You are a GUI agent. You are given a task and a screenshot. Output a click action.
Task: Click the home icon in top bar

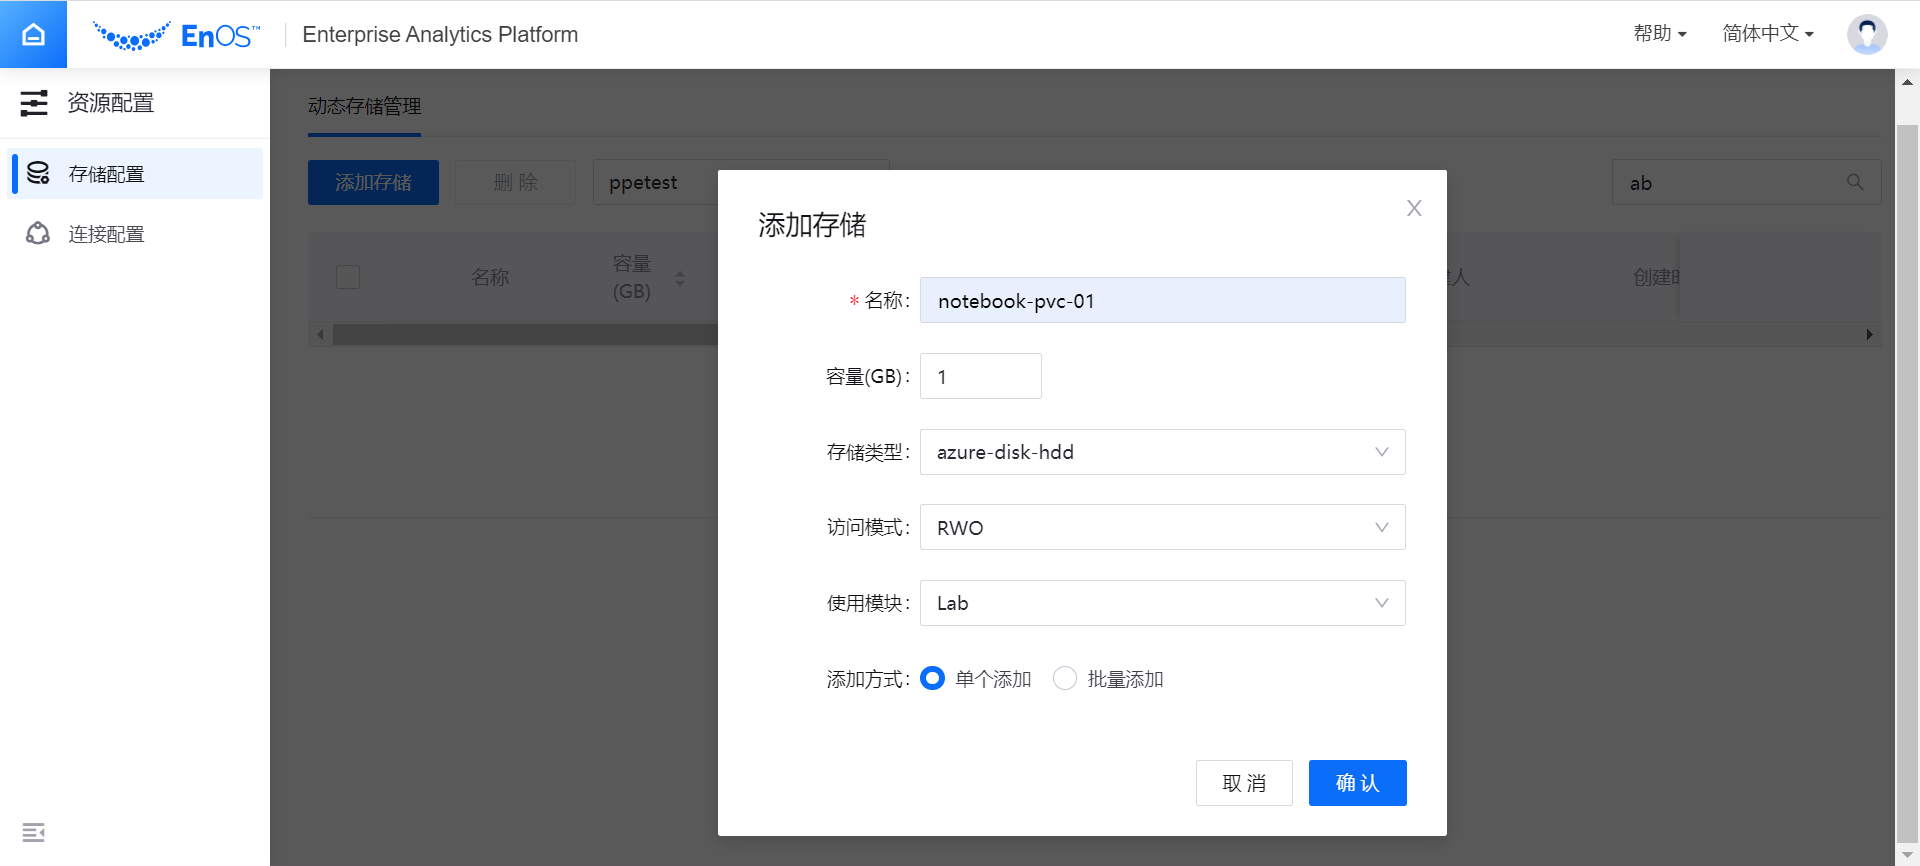[x=33, y=34]
